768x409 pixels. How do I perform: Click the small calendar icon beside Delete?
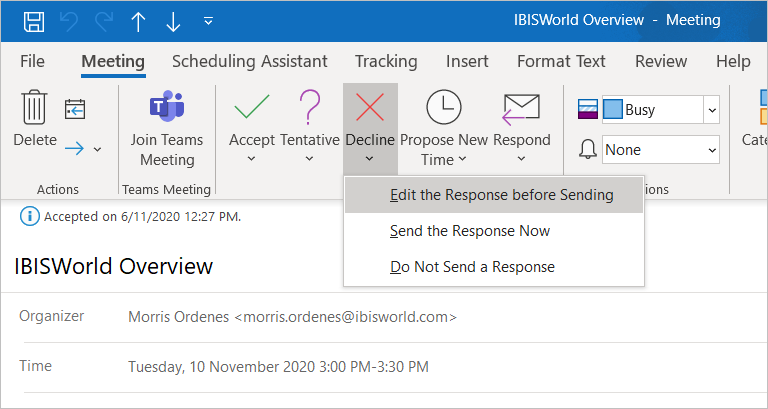[x=75, y=109]
